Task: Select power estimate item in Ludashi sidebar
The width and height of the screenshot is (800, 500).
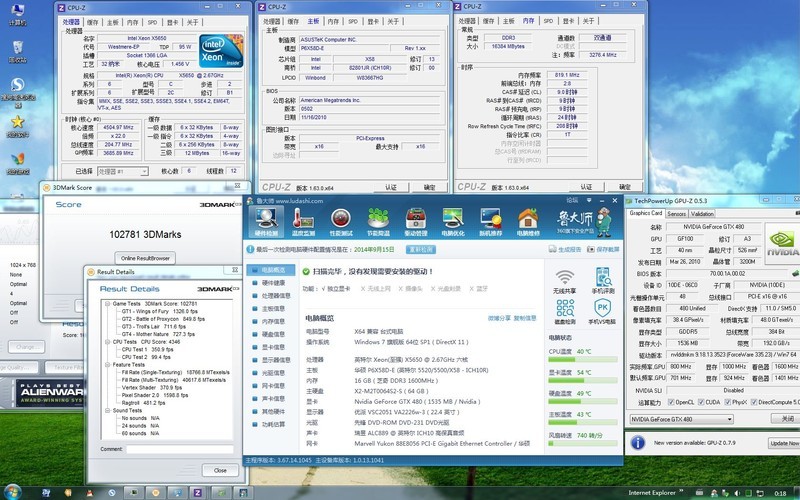Action: point(273,424)
